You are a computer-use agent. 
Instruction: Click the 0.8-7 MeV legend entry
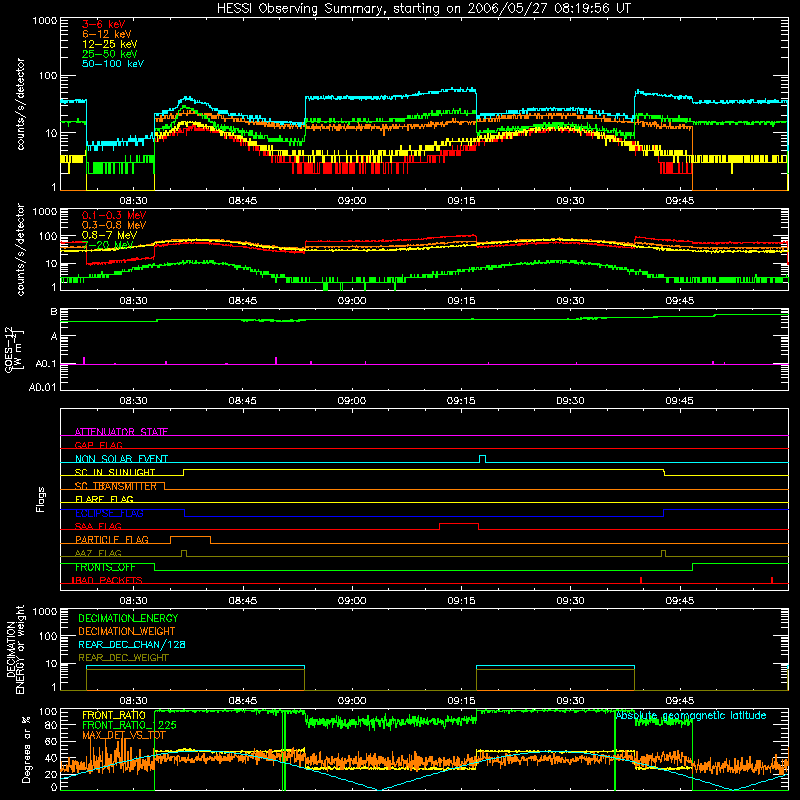[109, 235]
